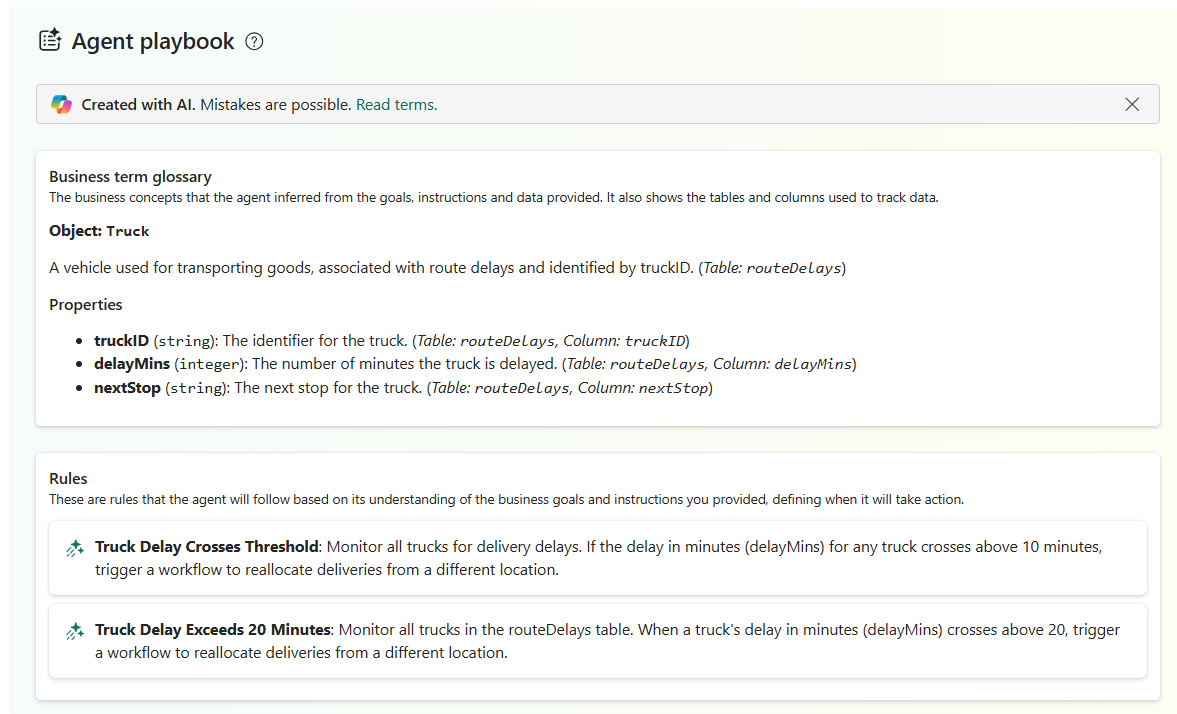The image size is (1177, 714).
Task: Click the Properties subheading
Action: 85,304
